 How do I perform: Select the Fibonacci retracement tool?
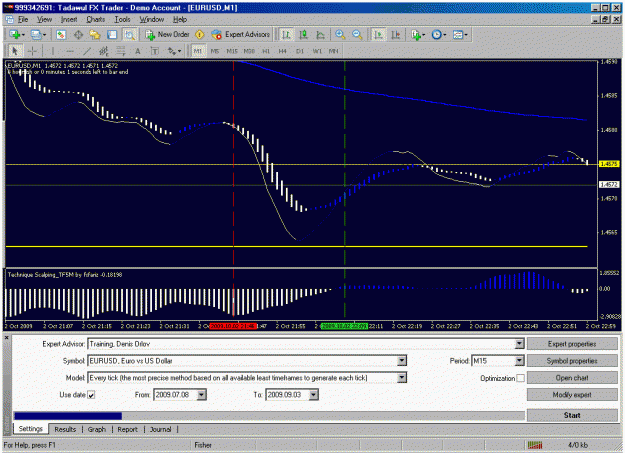(120, 51)
